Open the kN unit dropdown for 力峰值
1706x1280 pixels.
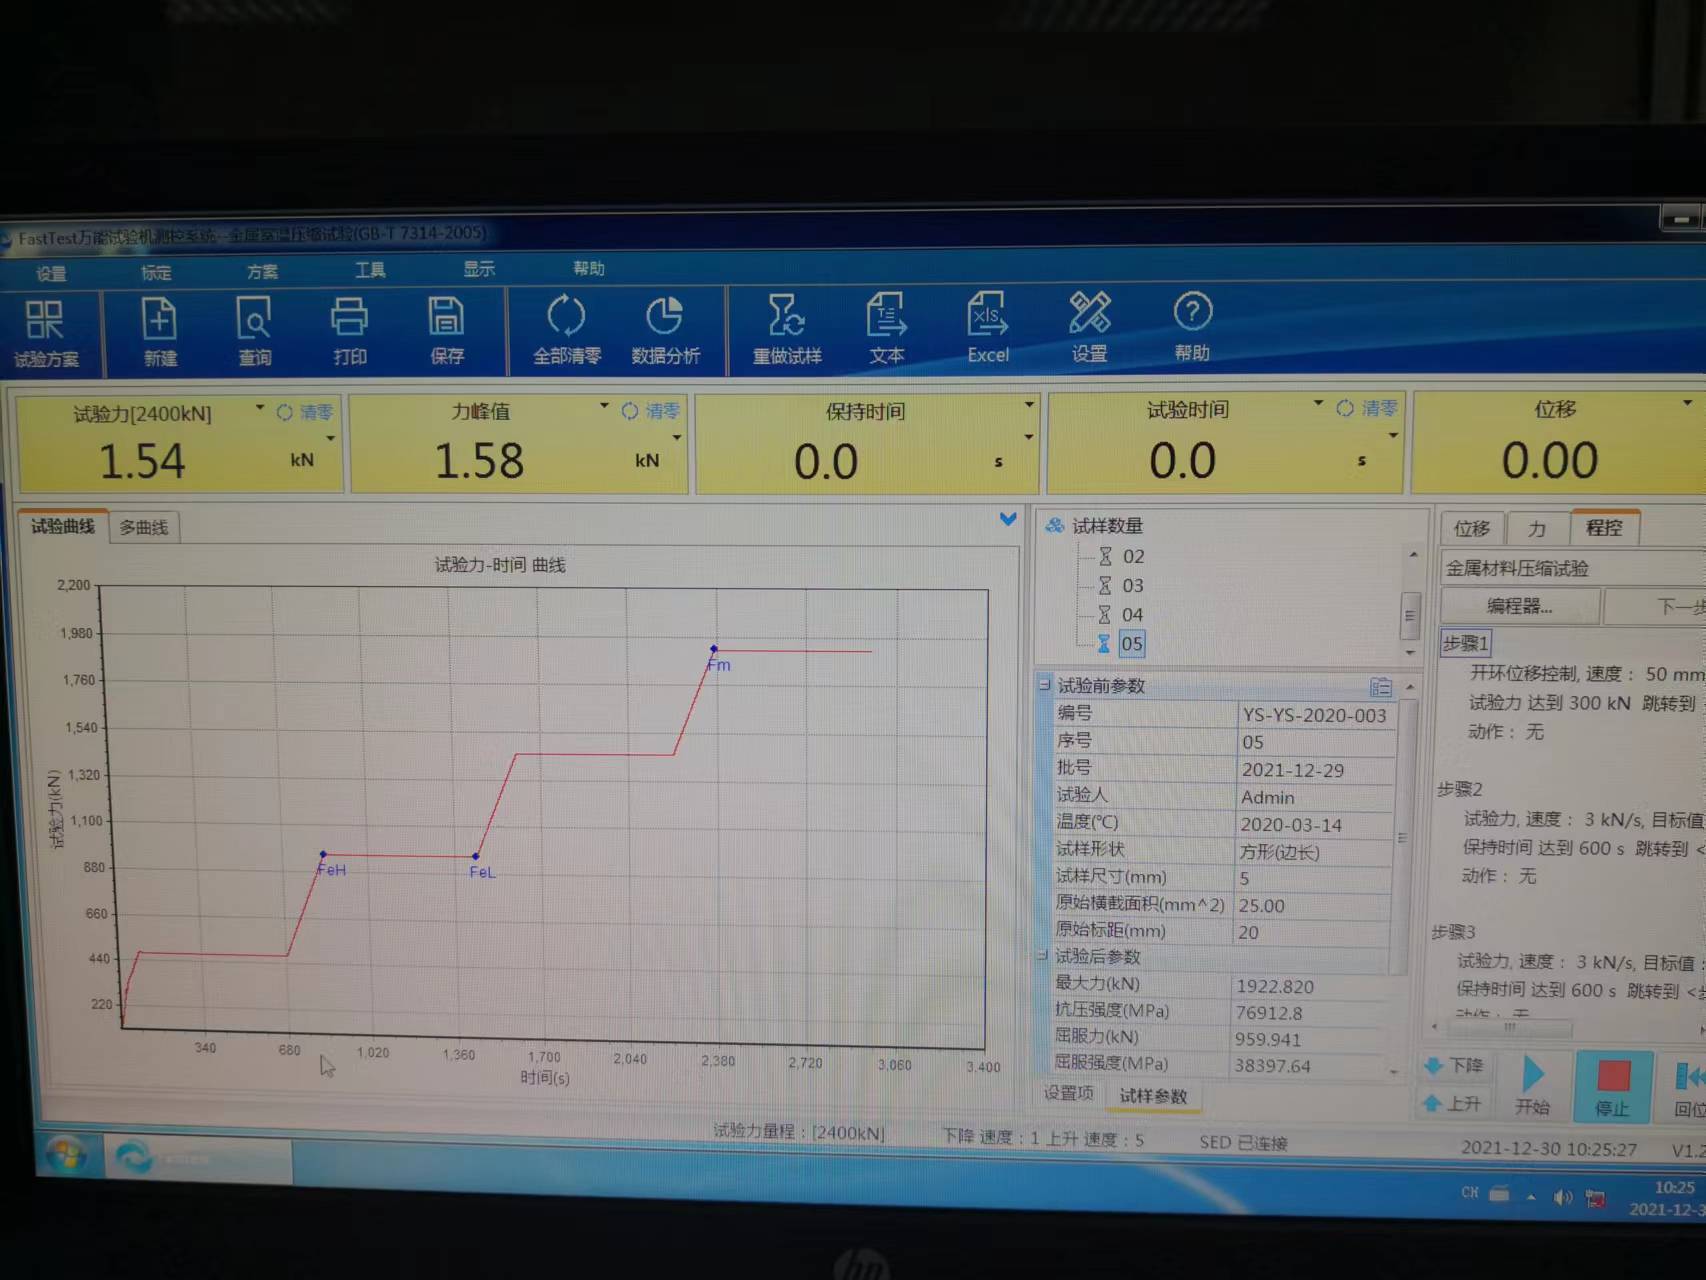[677, 438]
